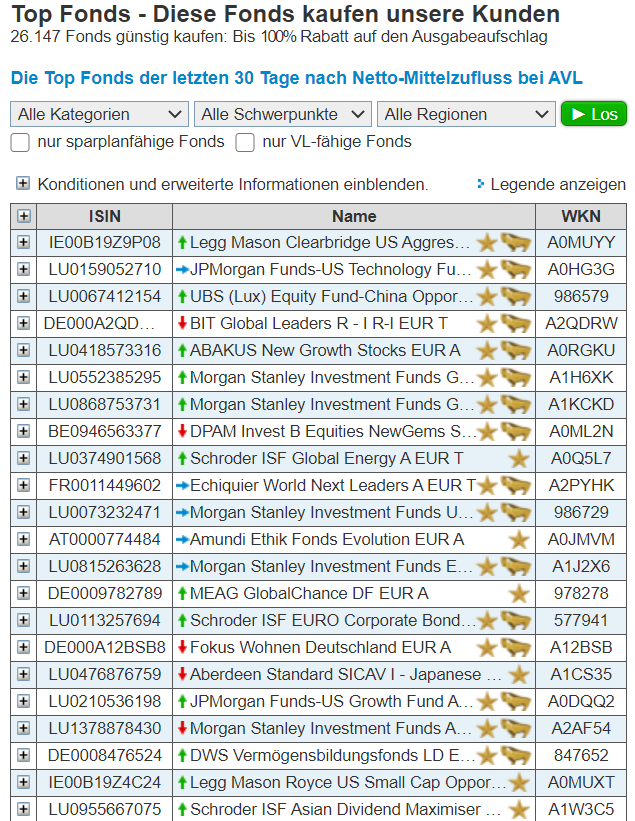
Task: Click bull icon for Schroder ISF EURO Corporate Bond
Action: click(516, 620)
